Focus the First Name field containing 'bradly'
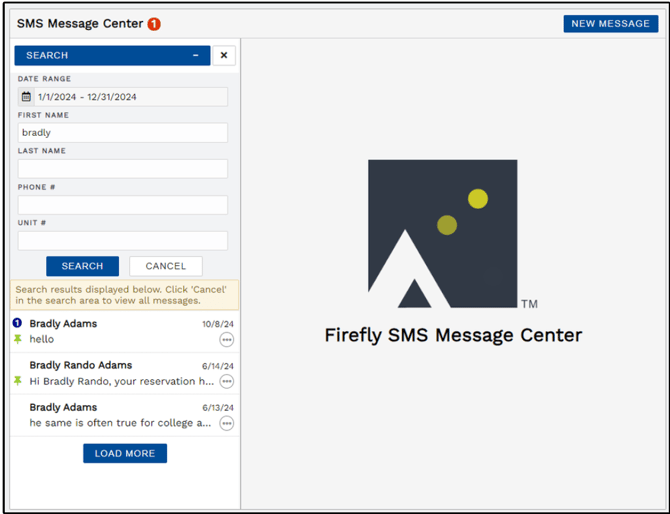 [x=123, y=133]
